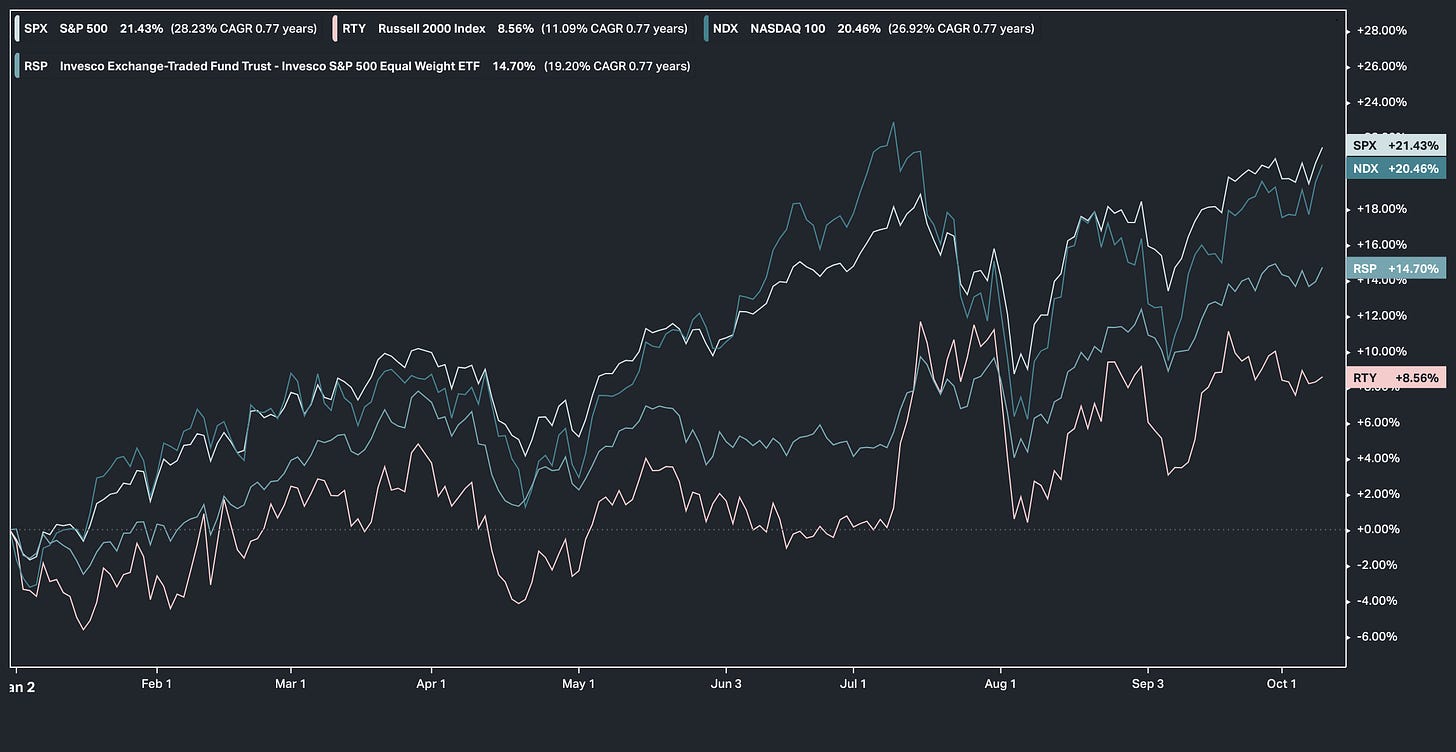
Task: Select the NDX ticker in legend
Action: pyautogui.click(x=726, y=29)
